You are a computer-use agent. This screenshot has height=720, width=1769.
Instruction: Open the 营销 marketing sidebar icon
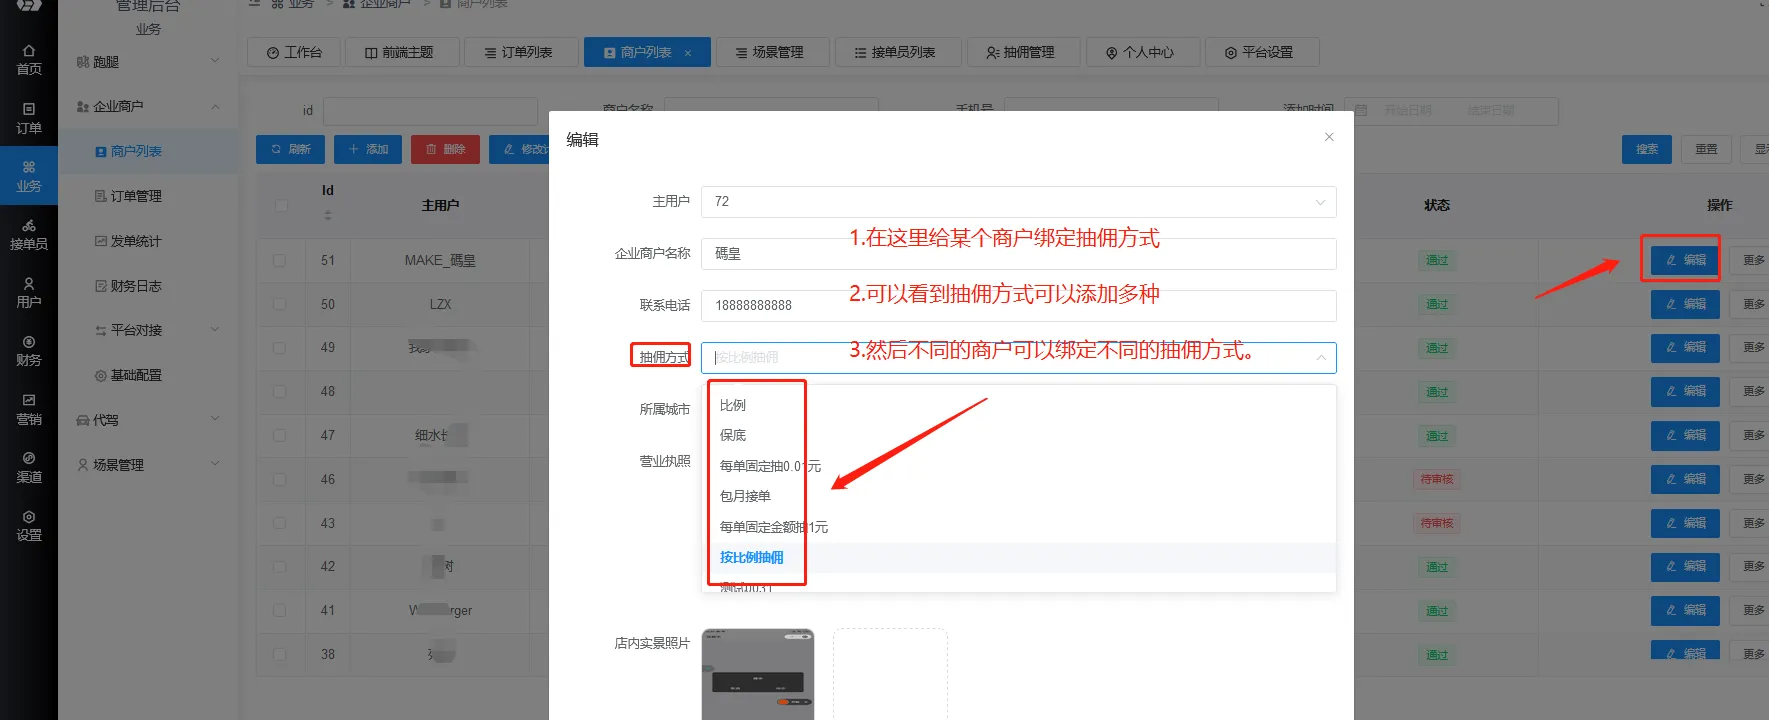pos(28,409)
